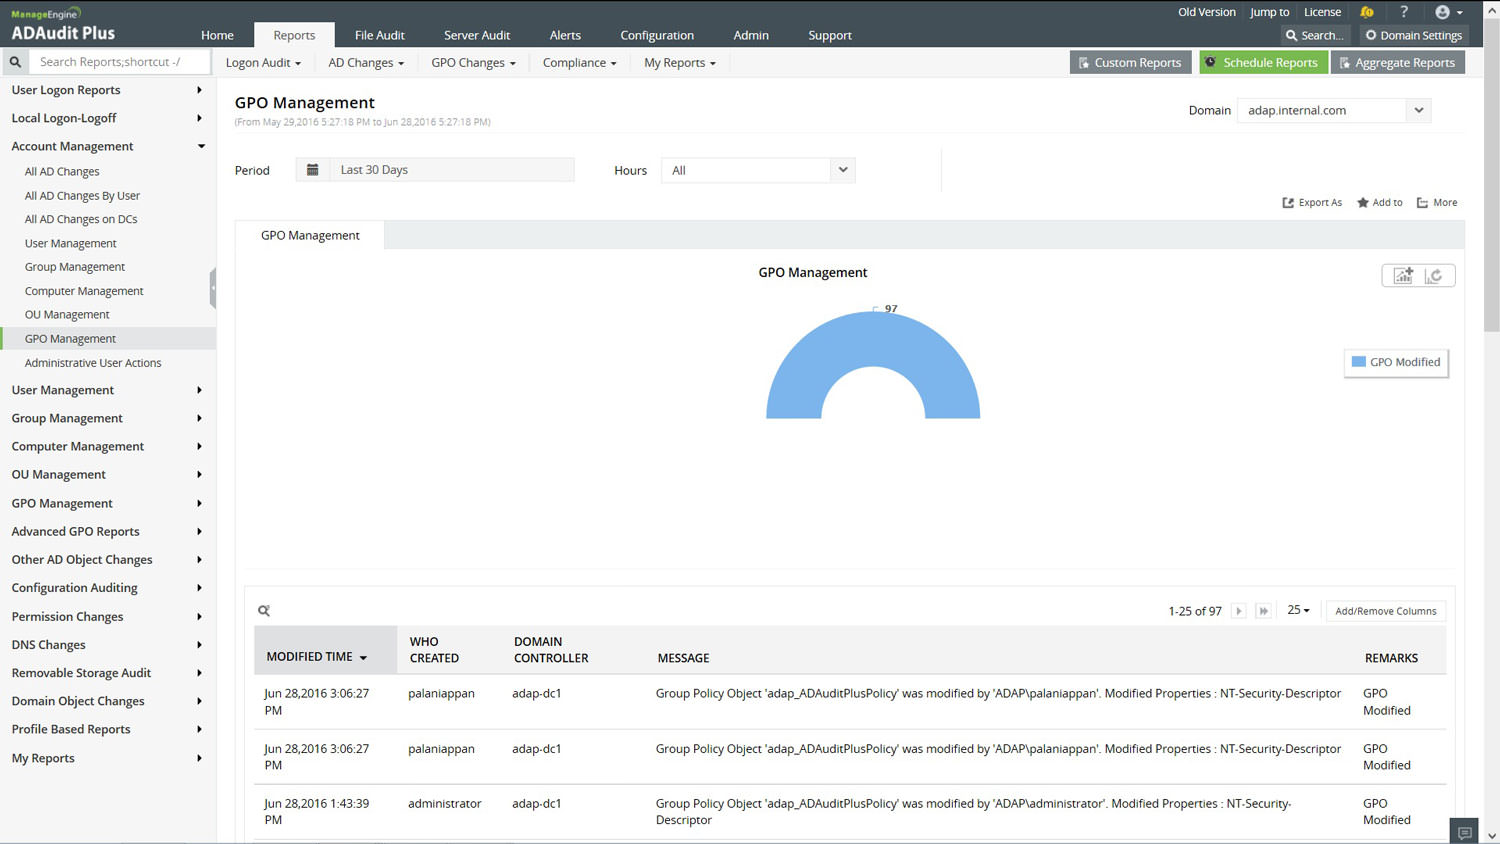The image size is (1500, 844).
Task: Open the Domain dropdown
Action: (1418, 110)
